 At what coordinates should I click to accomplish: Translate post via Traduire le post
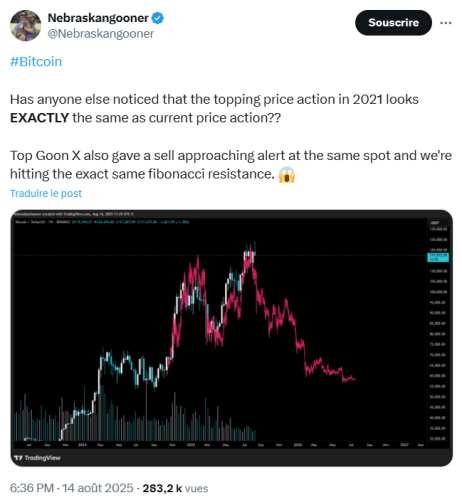coord(46,193)
